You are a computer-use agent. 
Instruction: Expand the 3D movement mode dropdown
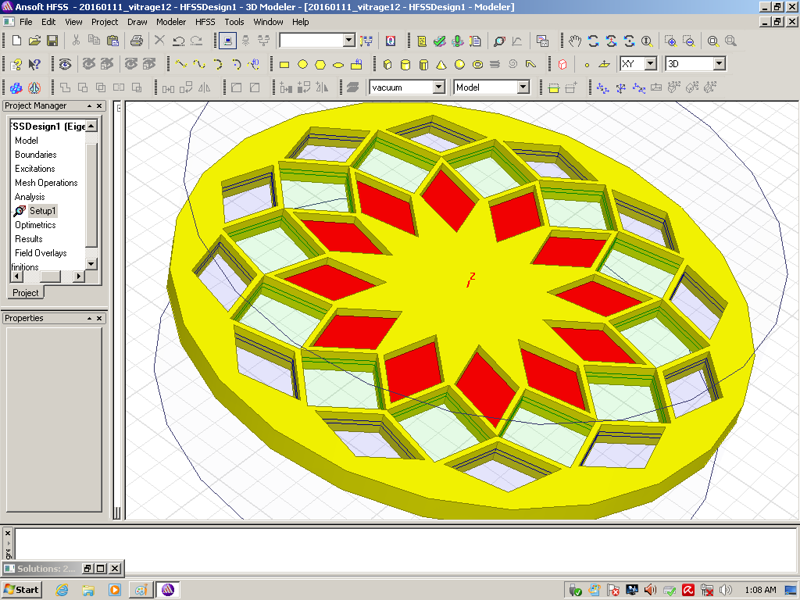tap(718, 64)
